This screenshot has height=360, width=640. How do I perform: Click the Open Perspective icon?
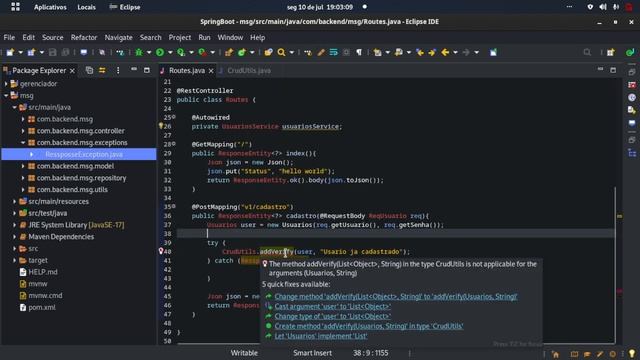611,52
